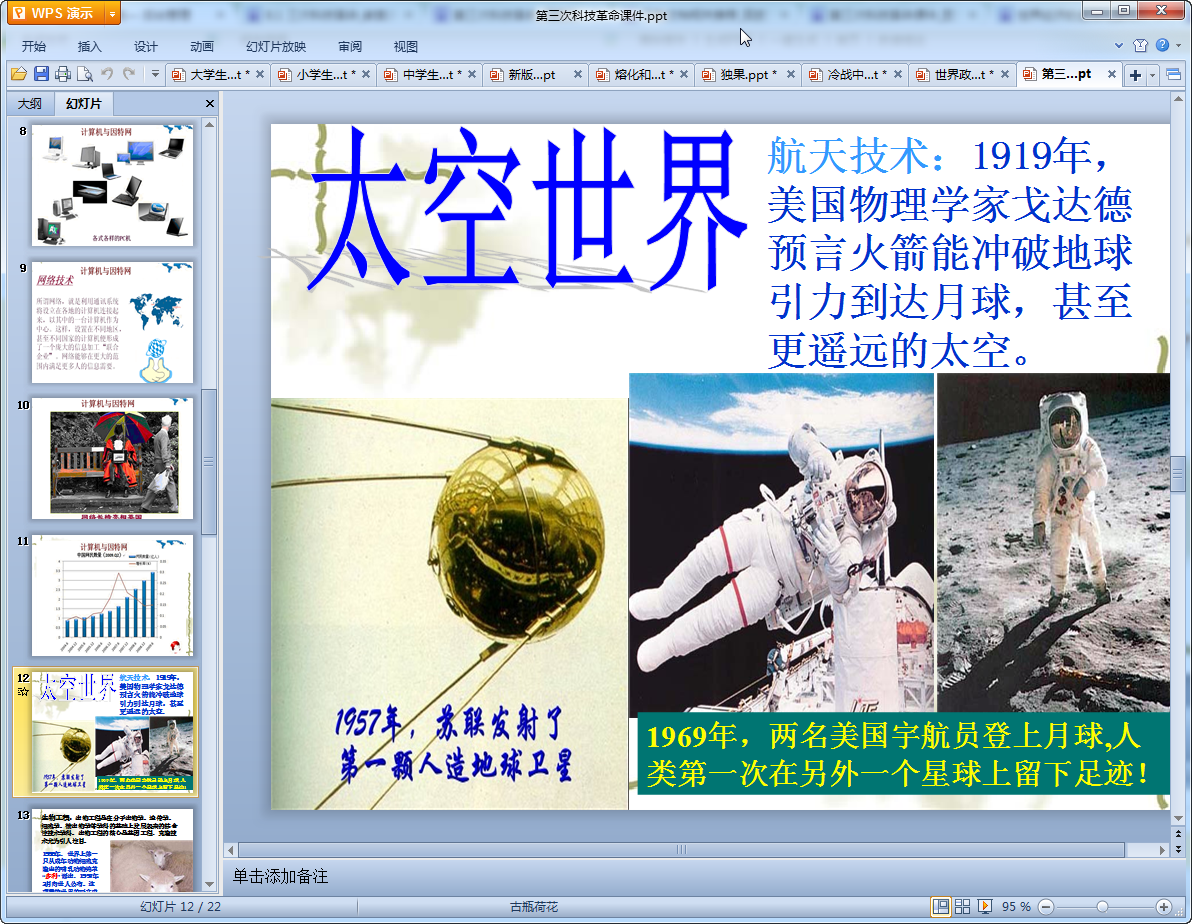Select slide 10 thumbnail with umbrella bench
The image size is (1192, 924).
coord(113,459)
